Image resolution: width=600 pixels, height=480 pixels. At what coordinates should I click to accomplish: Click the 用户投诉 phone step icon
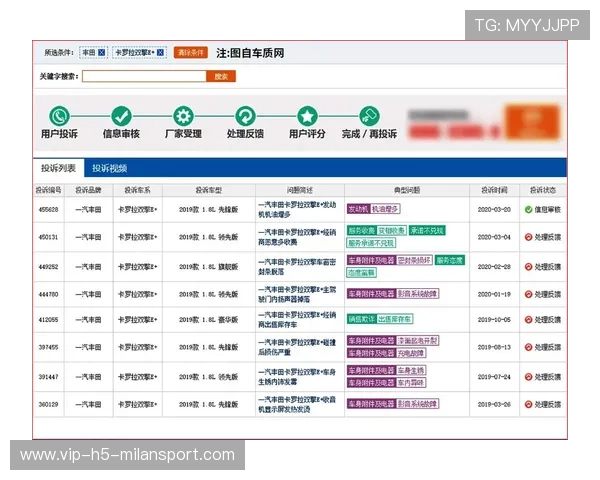[59, 116]
